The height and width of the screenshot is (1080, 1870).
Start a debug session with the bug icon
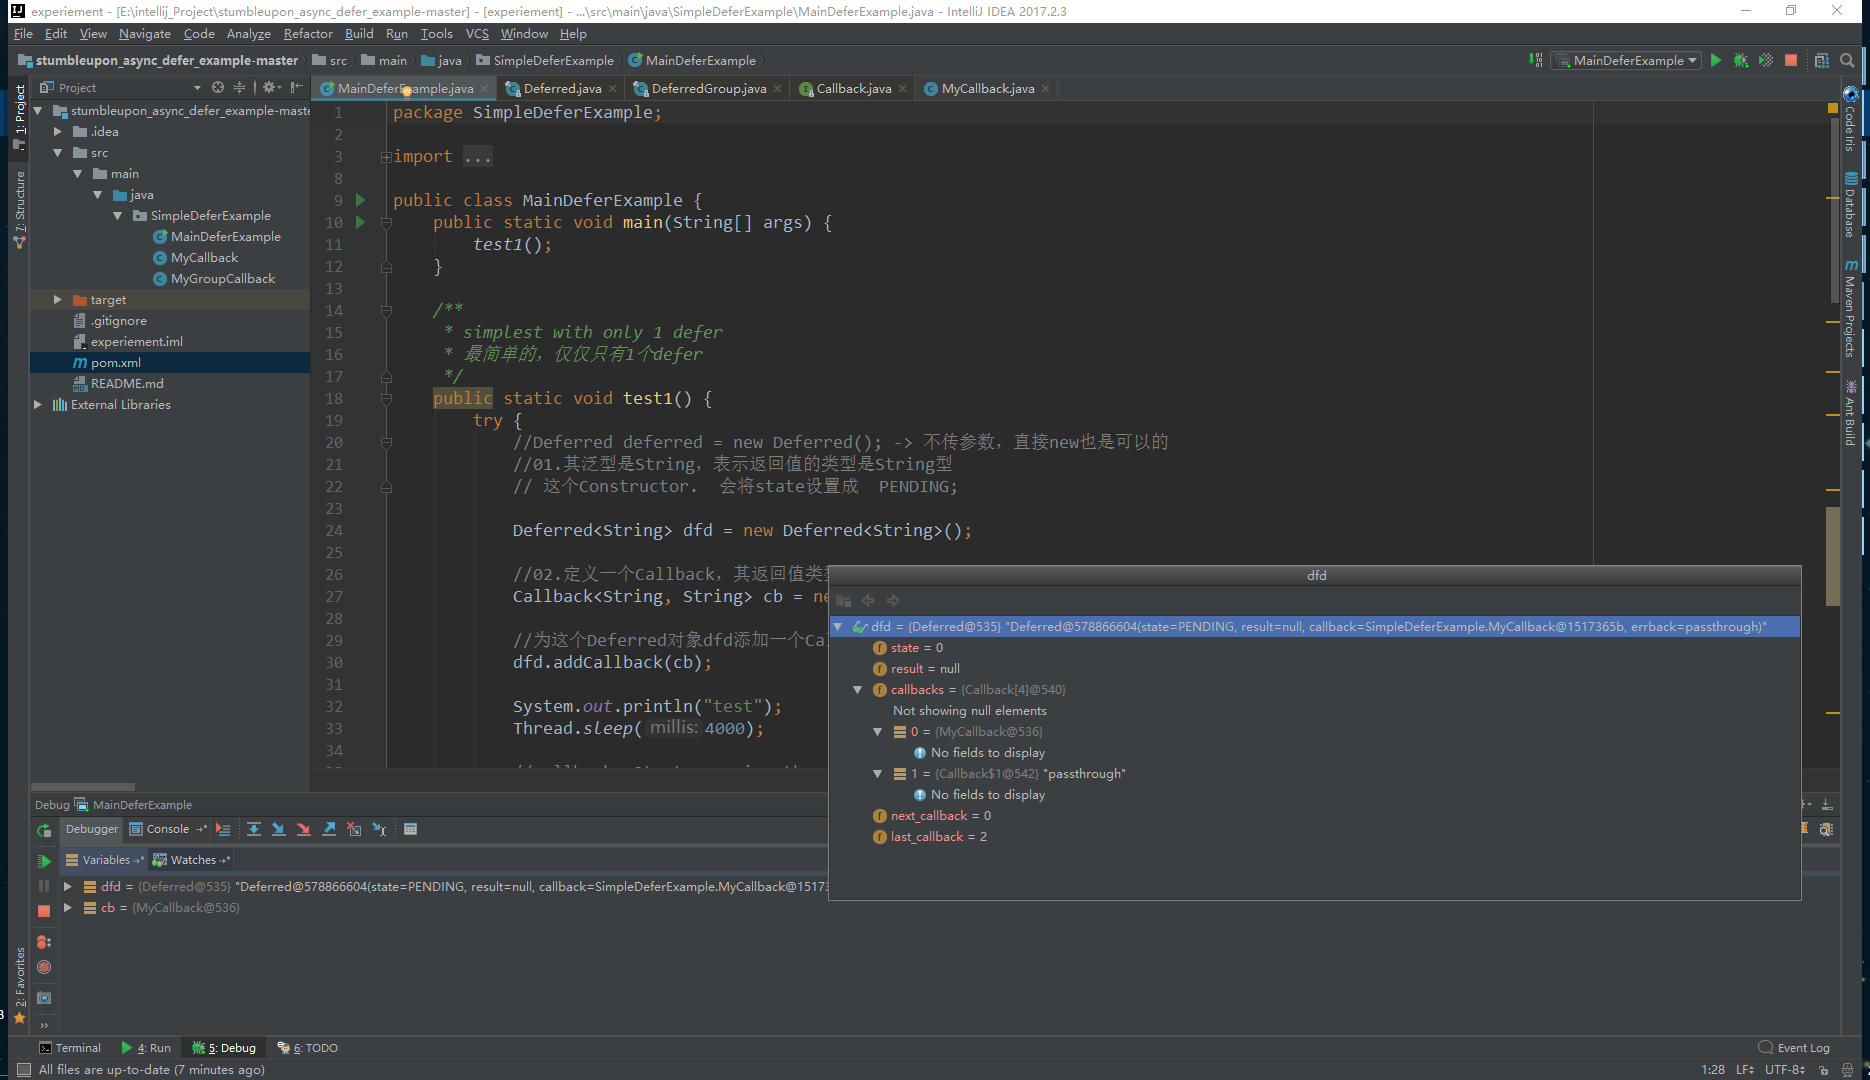pyautogui.click(x=1741, y=61)
